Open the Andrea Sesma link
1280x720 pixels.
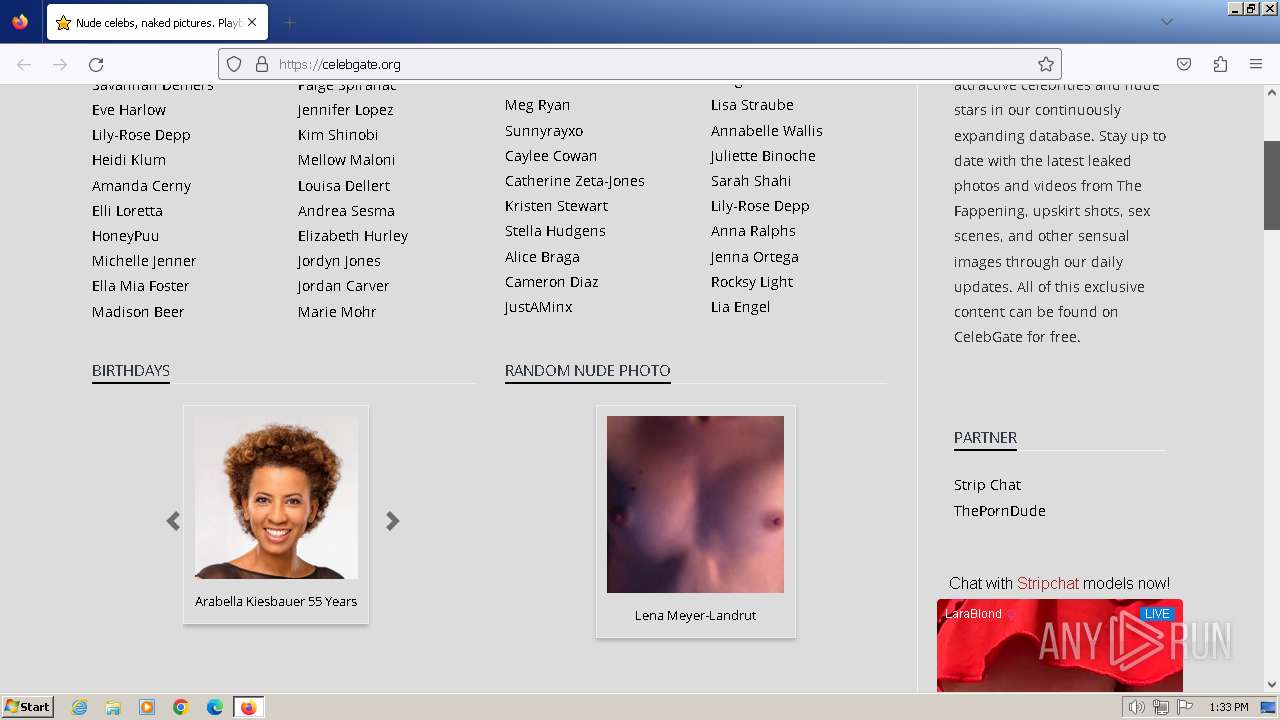pos(346,211)
